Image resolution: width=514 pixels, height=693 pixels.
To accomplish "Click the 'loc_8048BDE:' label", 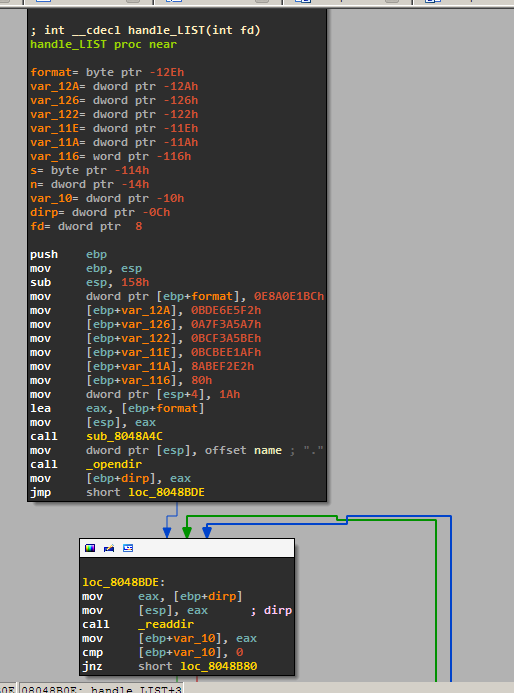I will [x=124, y=583].
